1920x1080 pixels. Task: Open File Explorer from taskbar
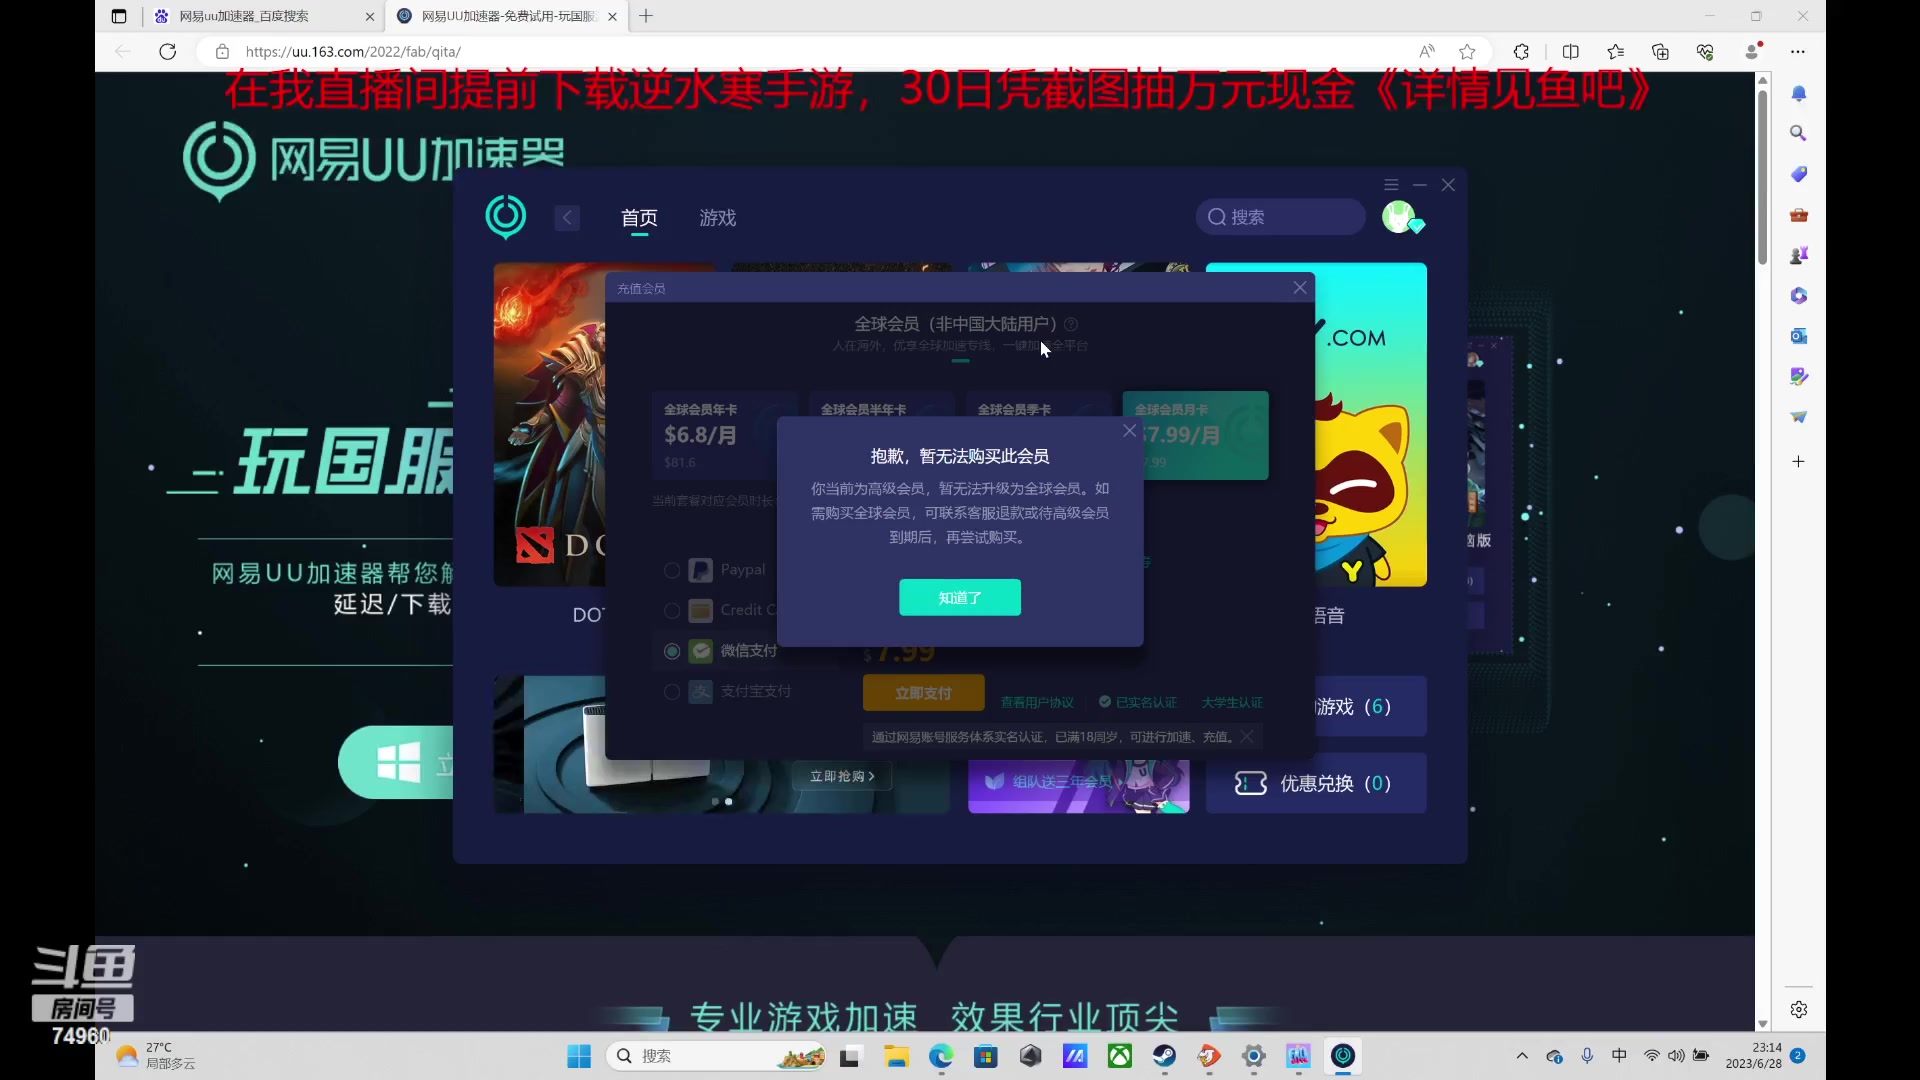pos(896,1056)
